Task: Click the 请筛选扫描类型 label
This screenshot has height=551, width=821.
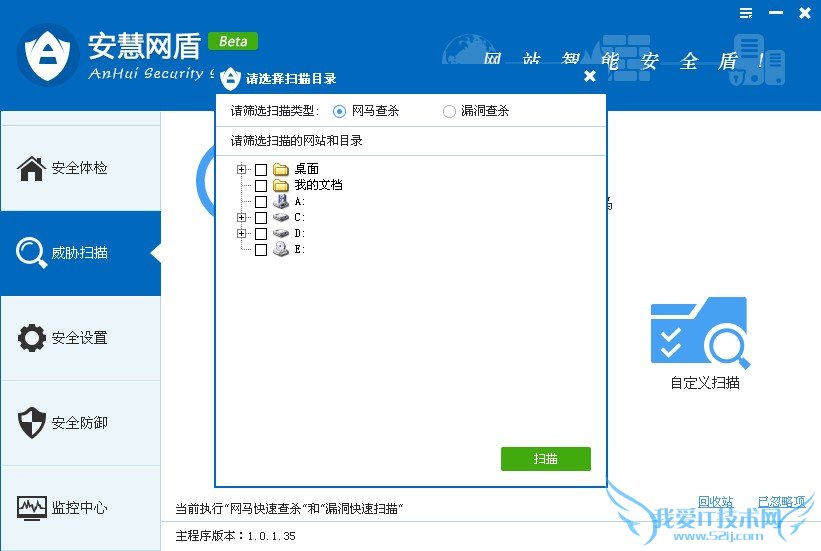Action: [x=275, y=111]
